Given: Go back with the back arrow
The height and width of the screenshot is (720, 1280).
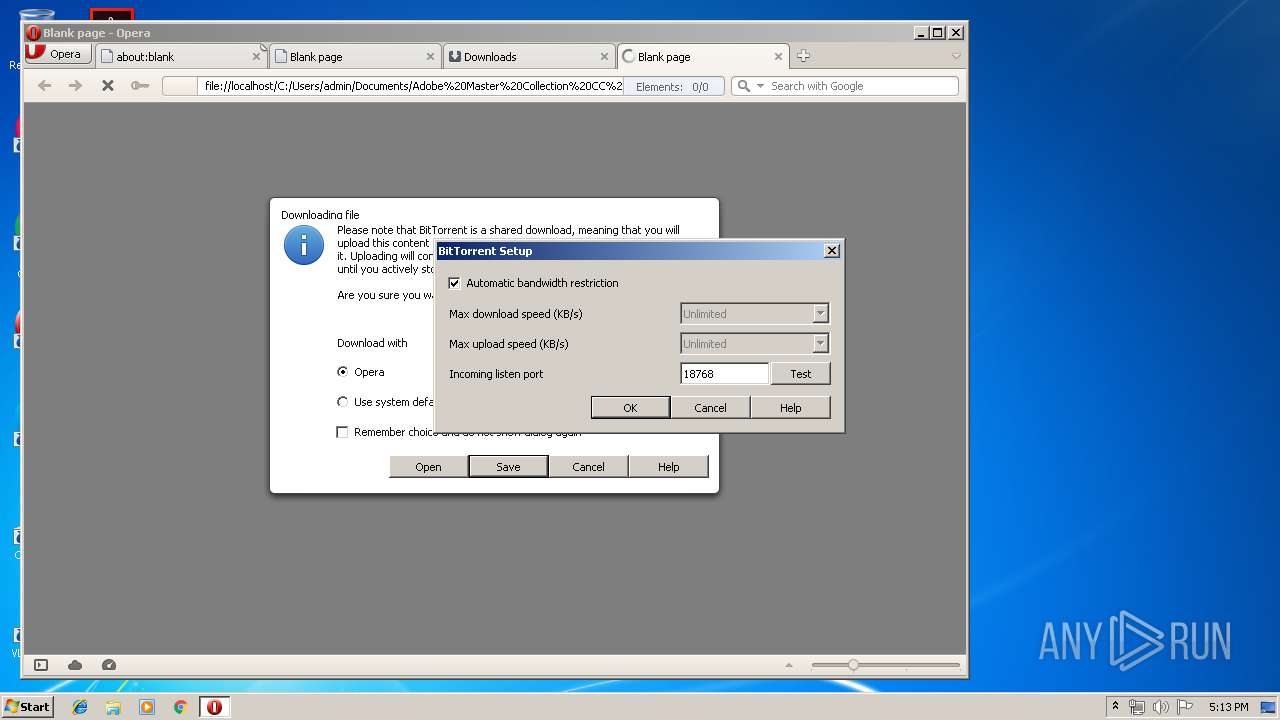Looking at the screenshot, I should pos(44,86).
